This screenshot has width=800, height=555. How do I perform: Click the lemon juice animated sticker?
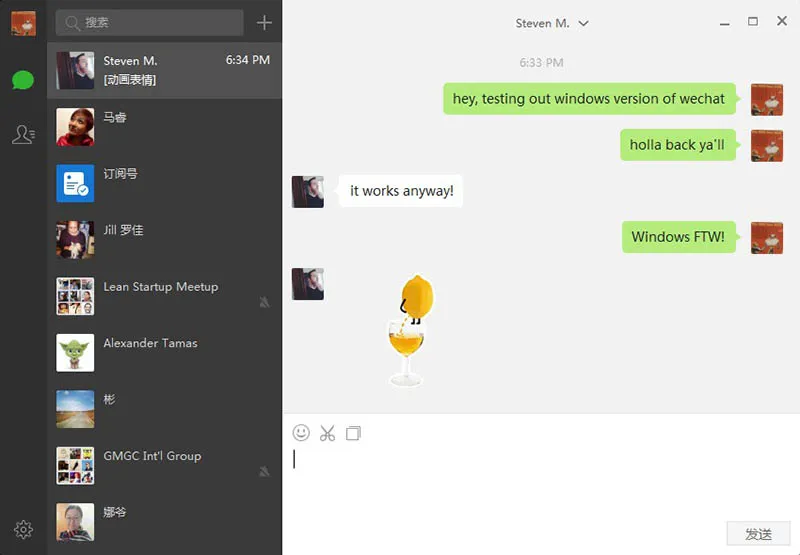click(411, 331)
